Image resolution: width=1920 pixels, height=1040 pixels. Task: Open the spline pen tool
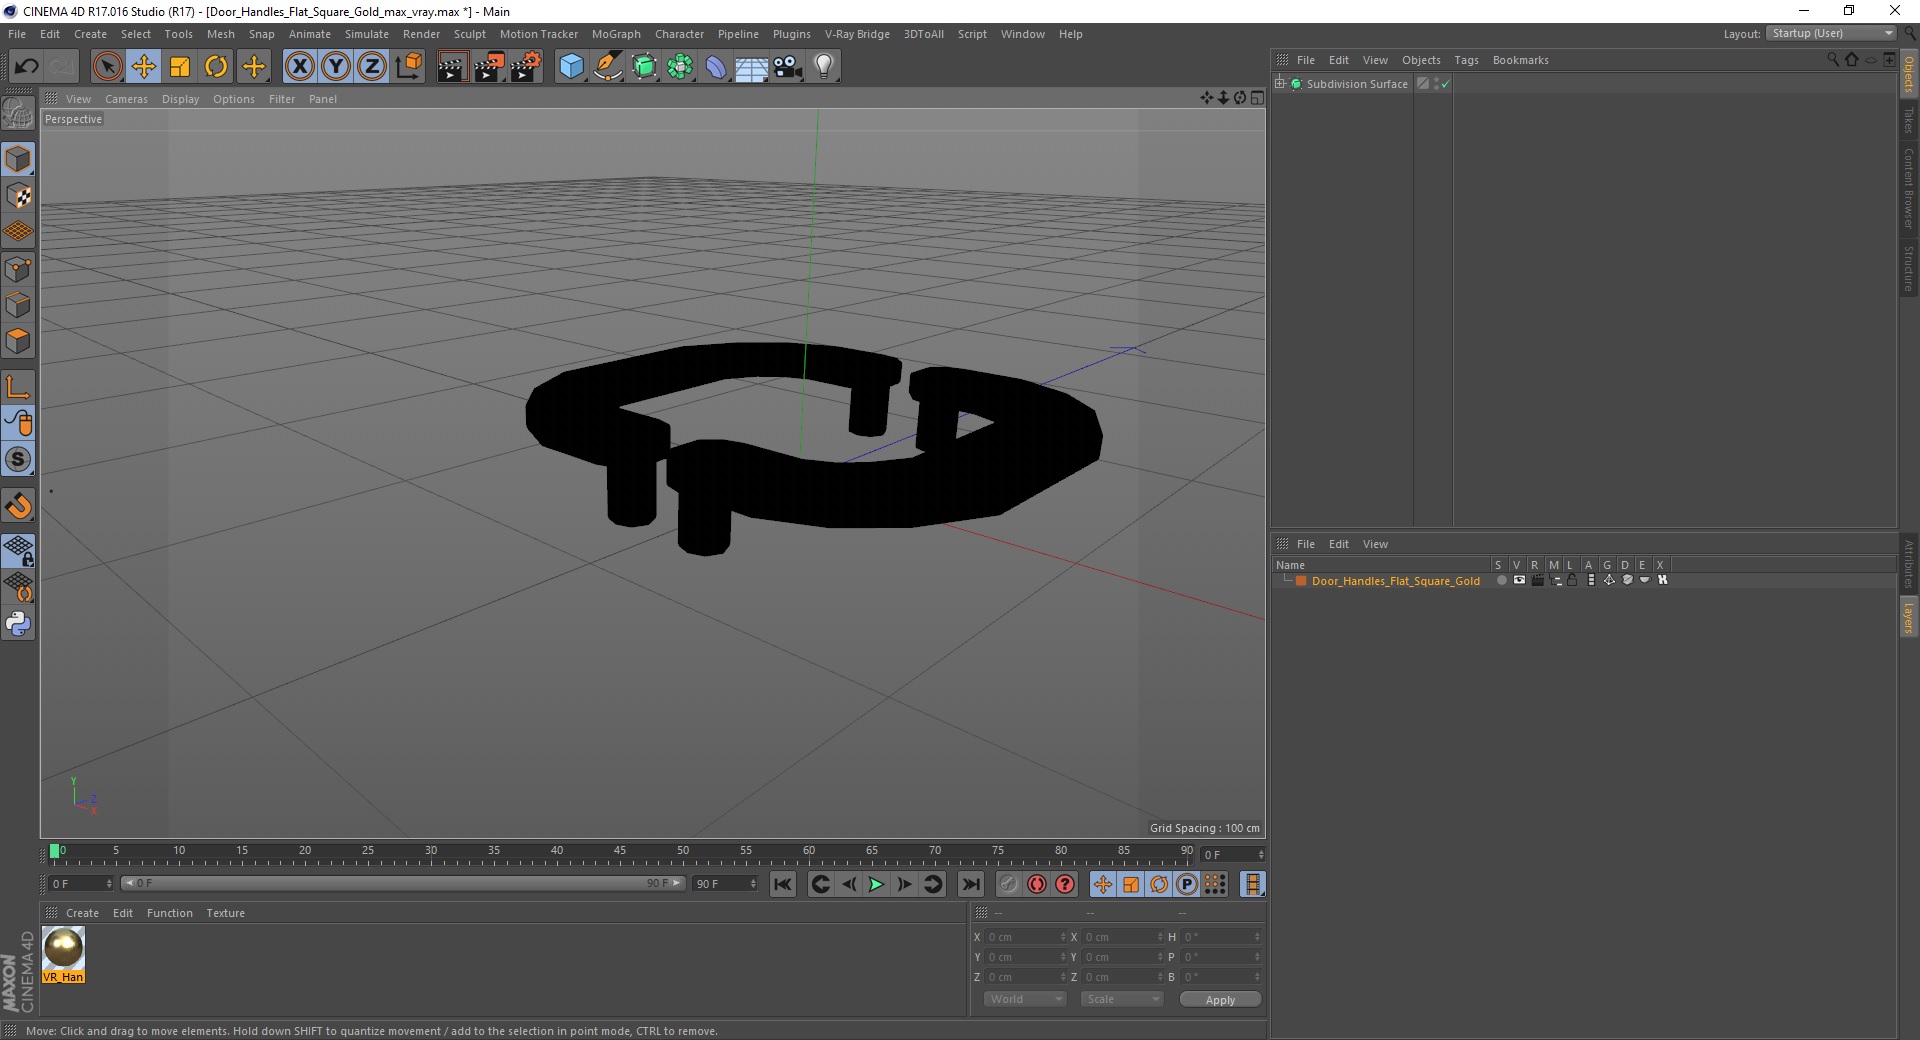click(x=608, y=67)
